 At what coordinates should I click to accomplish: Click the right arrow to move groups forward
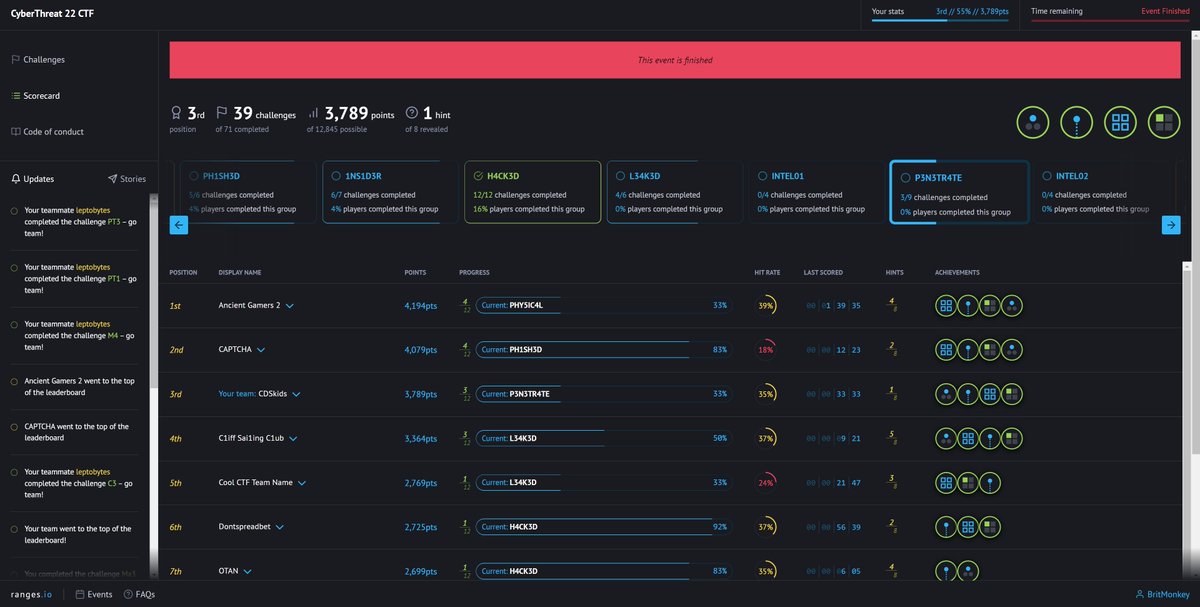1171,226
